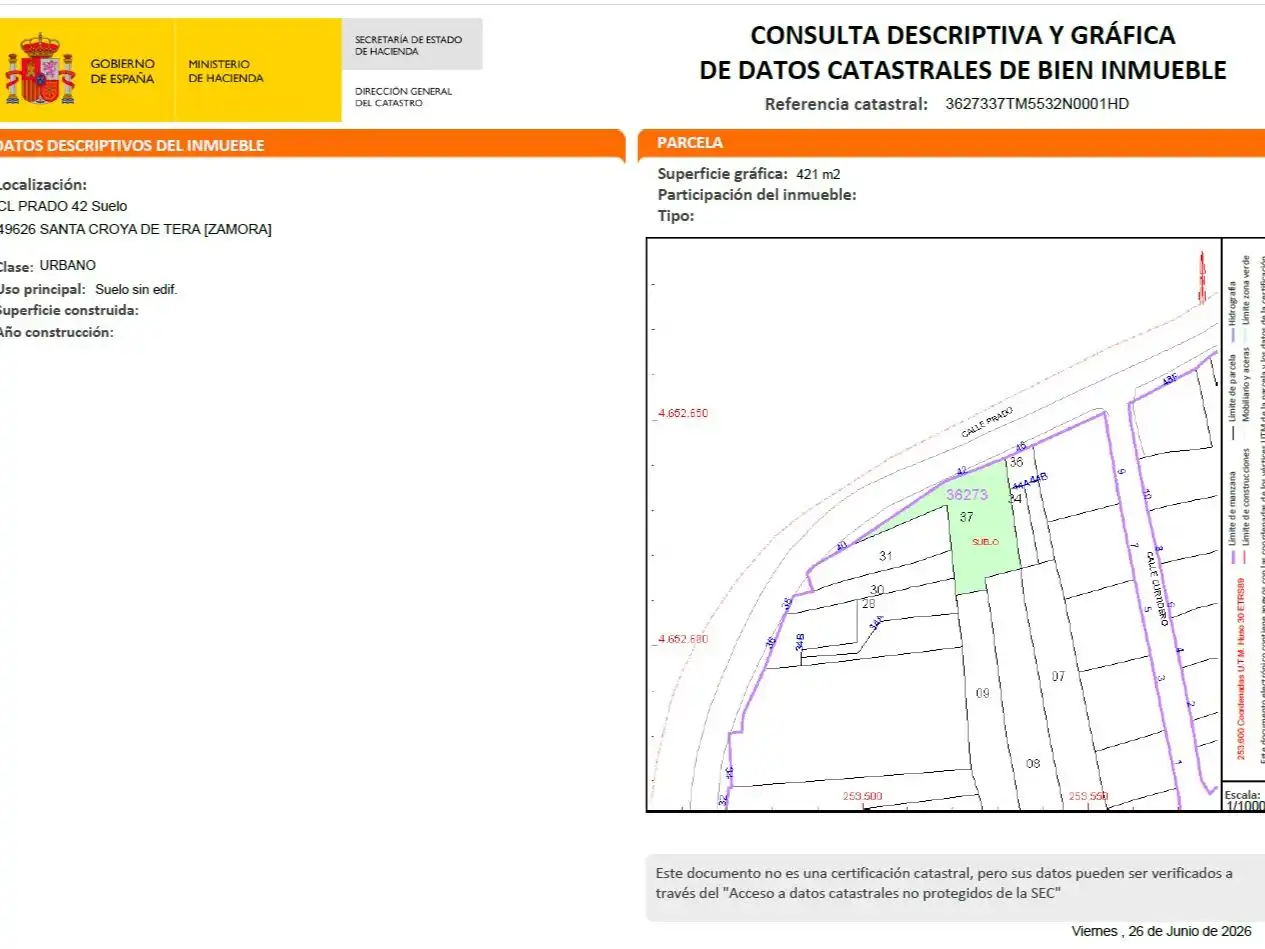Image resolution: width=1265 pixels, height=949 pixels.
Task: Click address 'CL PRADO 42 Suelo'
Action: (63, 206)
